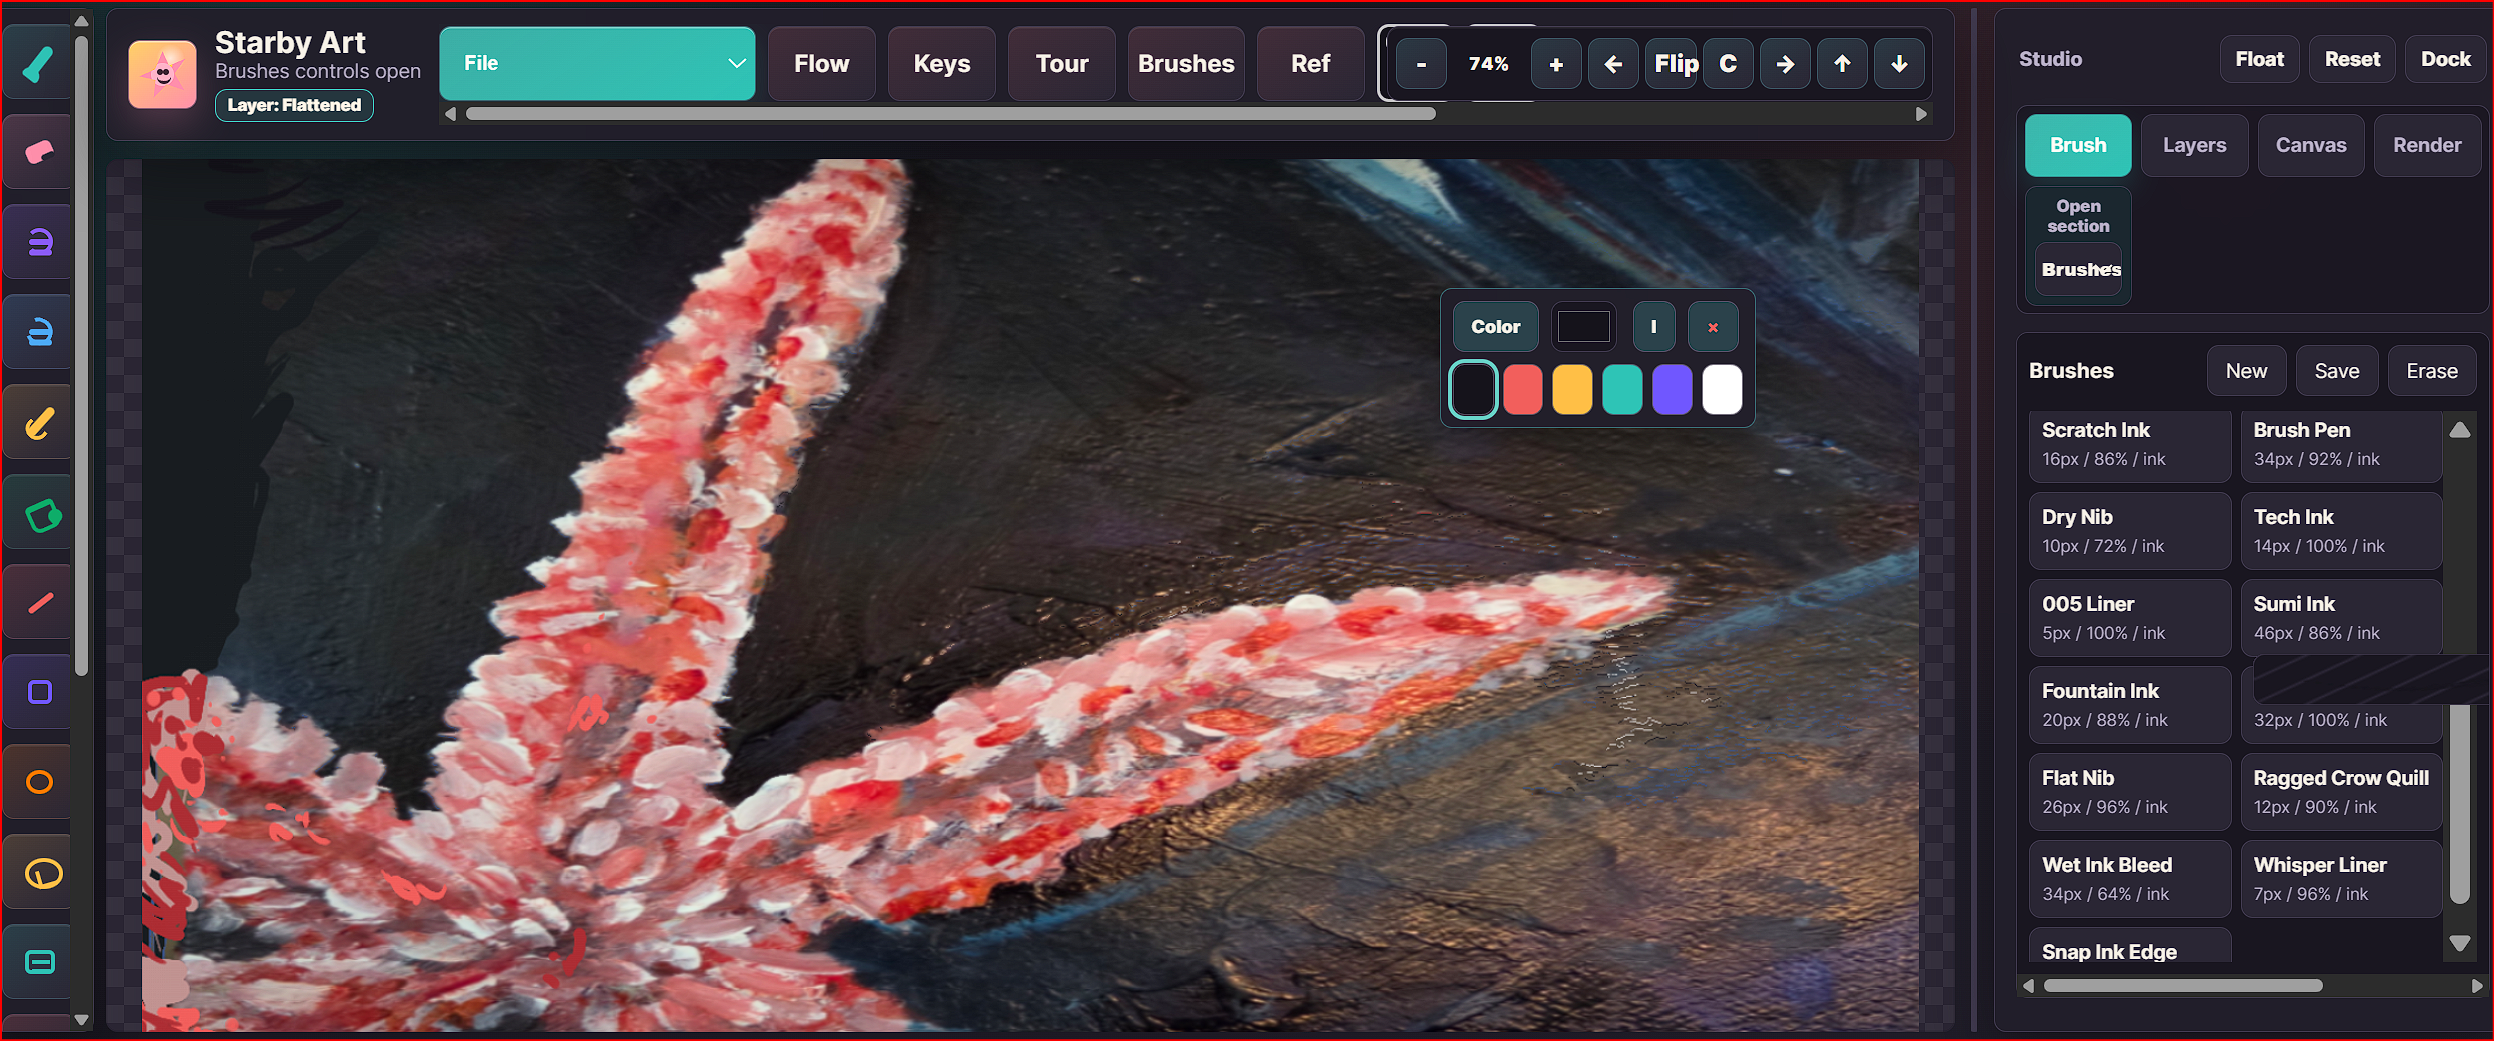Viewport: 2494px width, 1041px height.
Task: Click the Layer: Flattened badge
Action: (x=294, y=105)
